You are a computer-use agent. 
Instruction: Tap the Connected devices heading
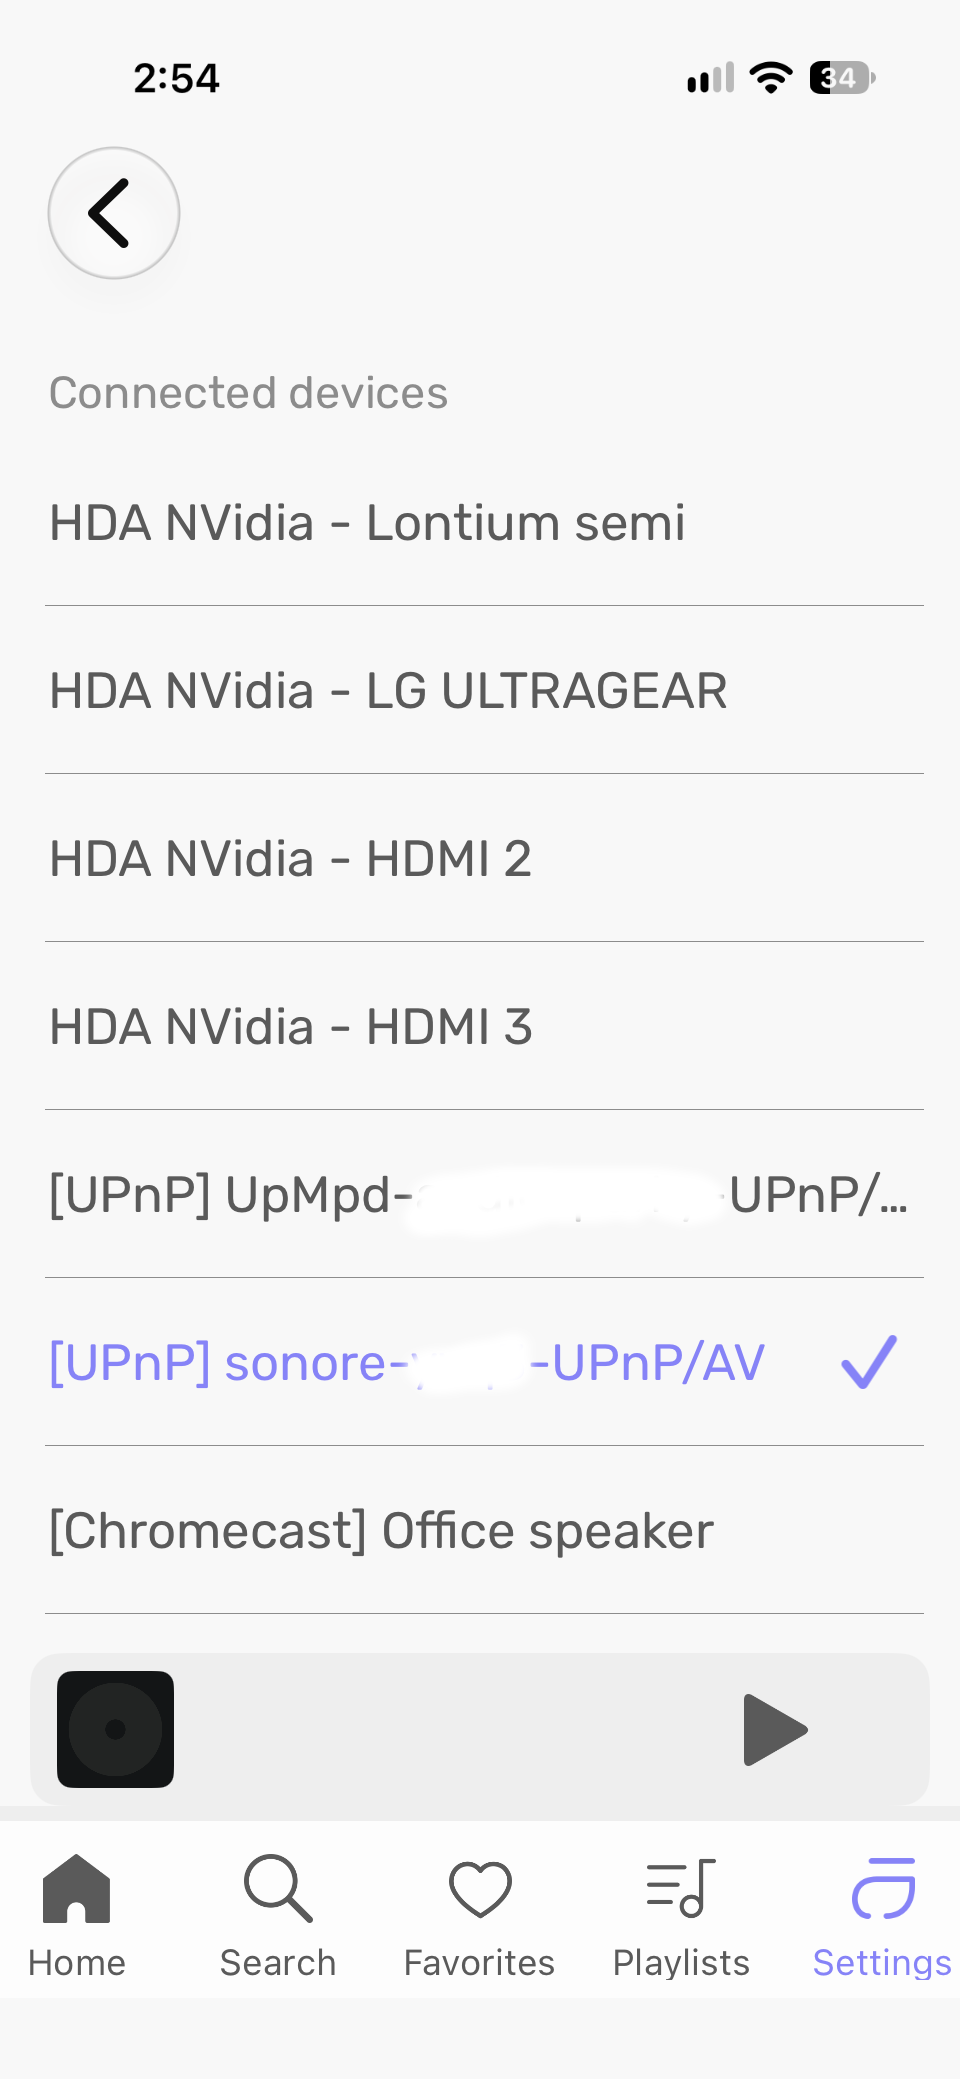point(249,393)
